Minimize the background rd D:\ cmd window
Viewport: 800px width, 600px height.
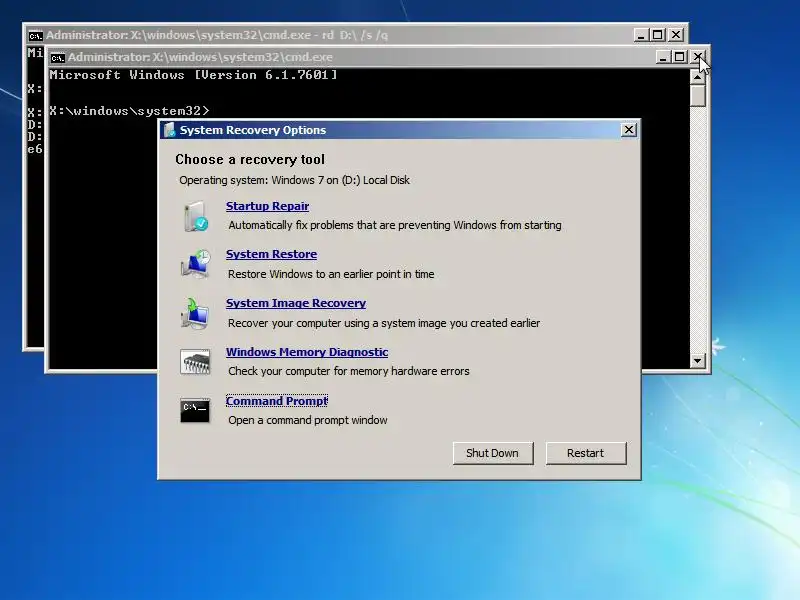(x=640, y=35)
